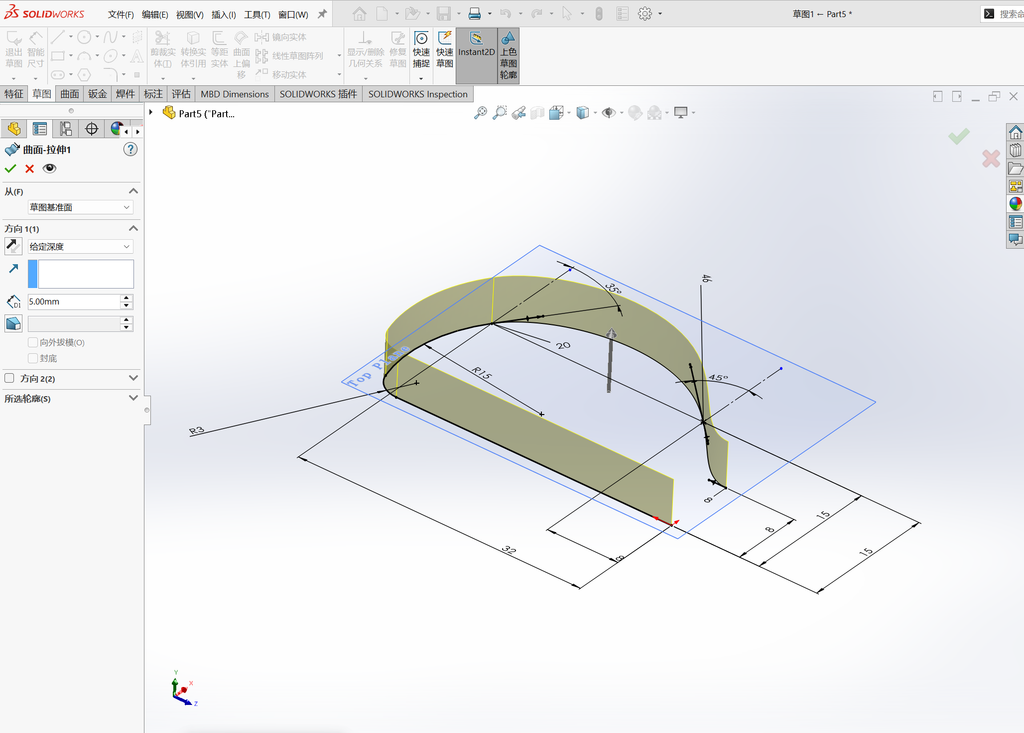
Task: Click the 5.00mm depth input field
Action: (74, 302)
